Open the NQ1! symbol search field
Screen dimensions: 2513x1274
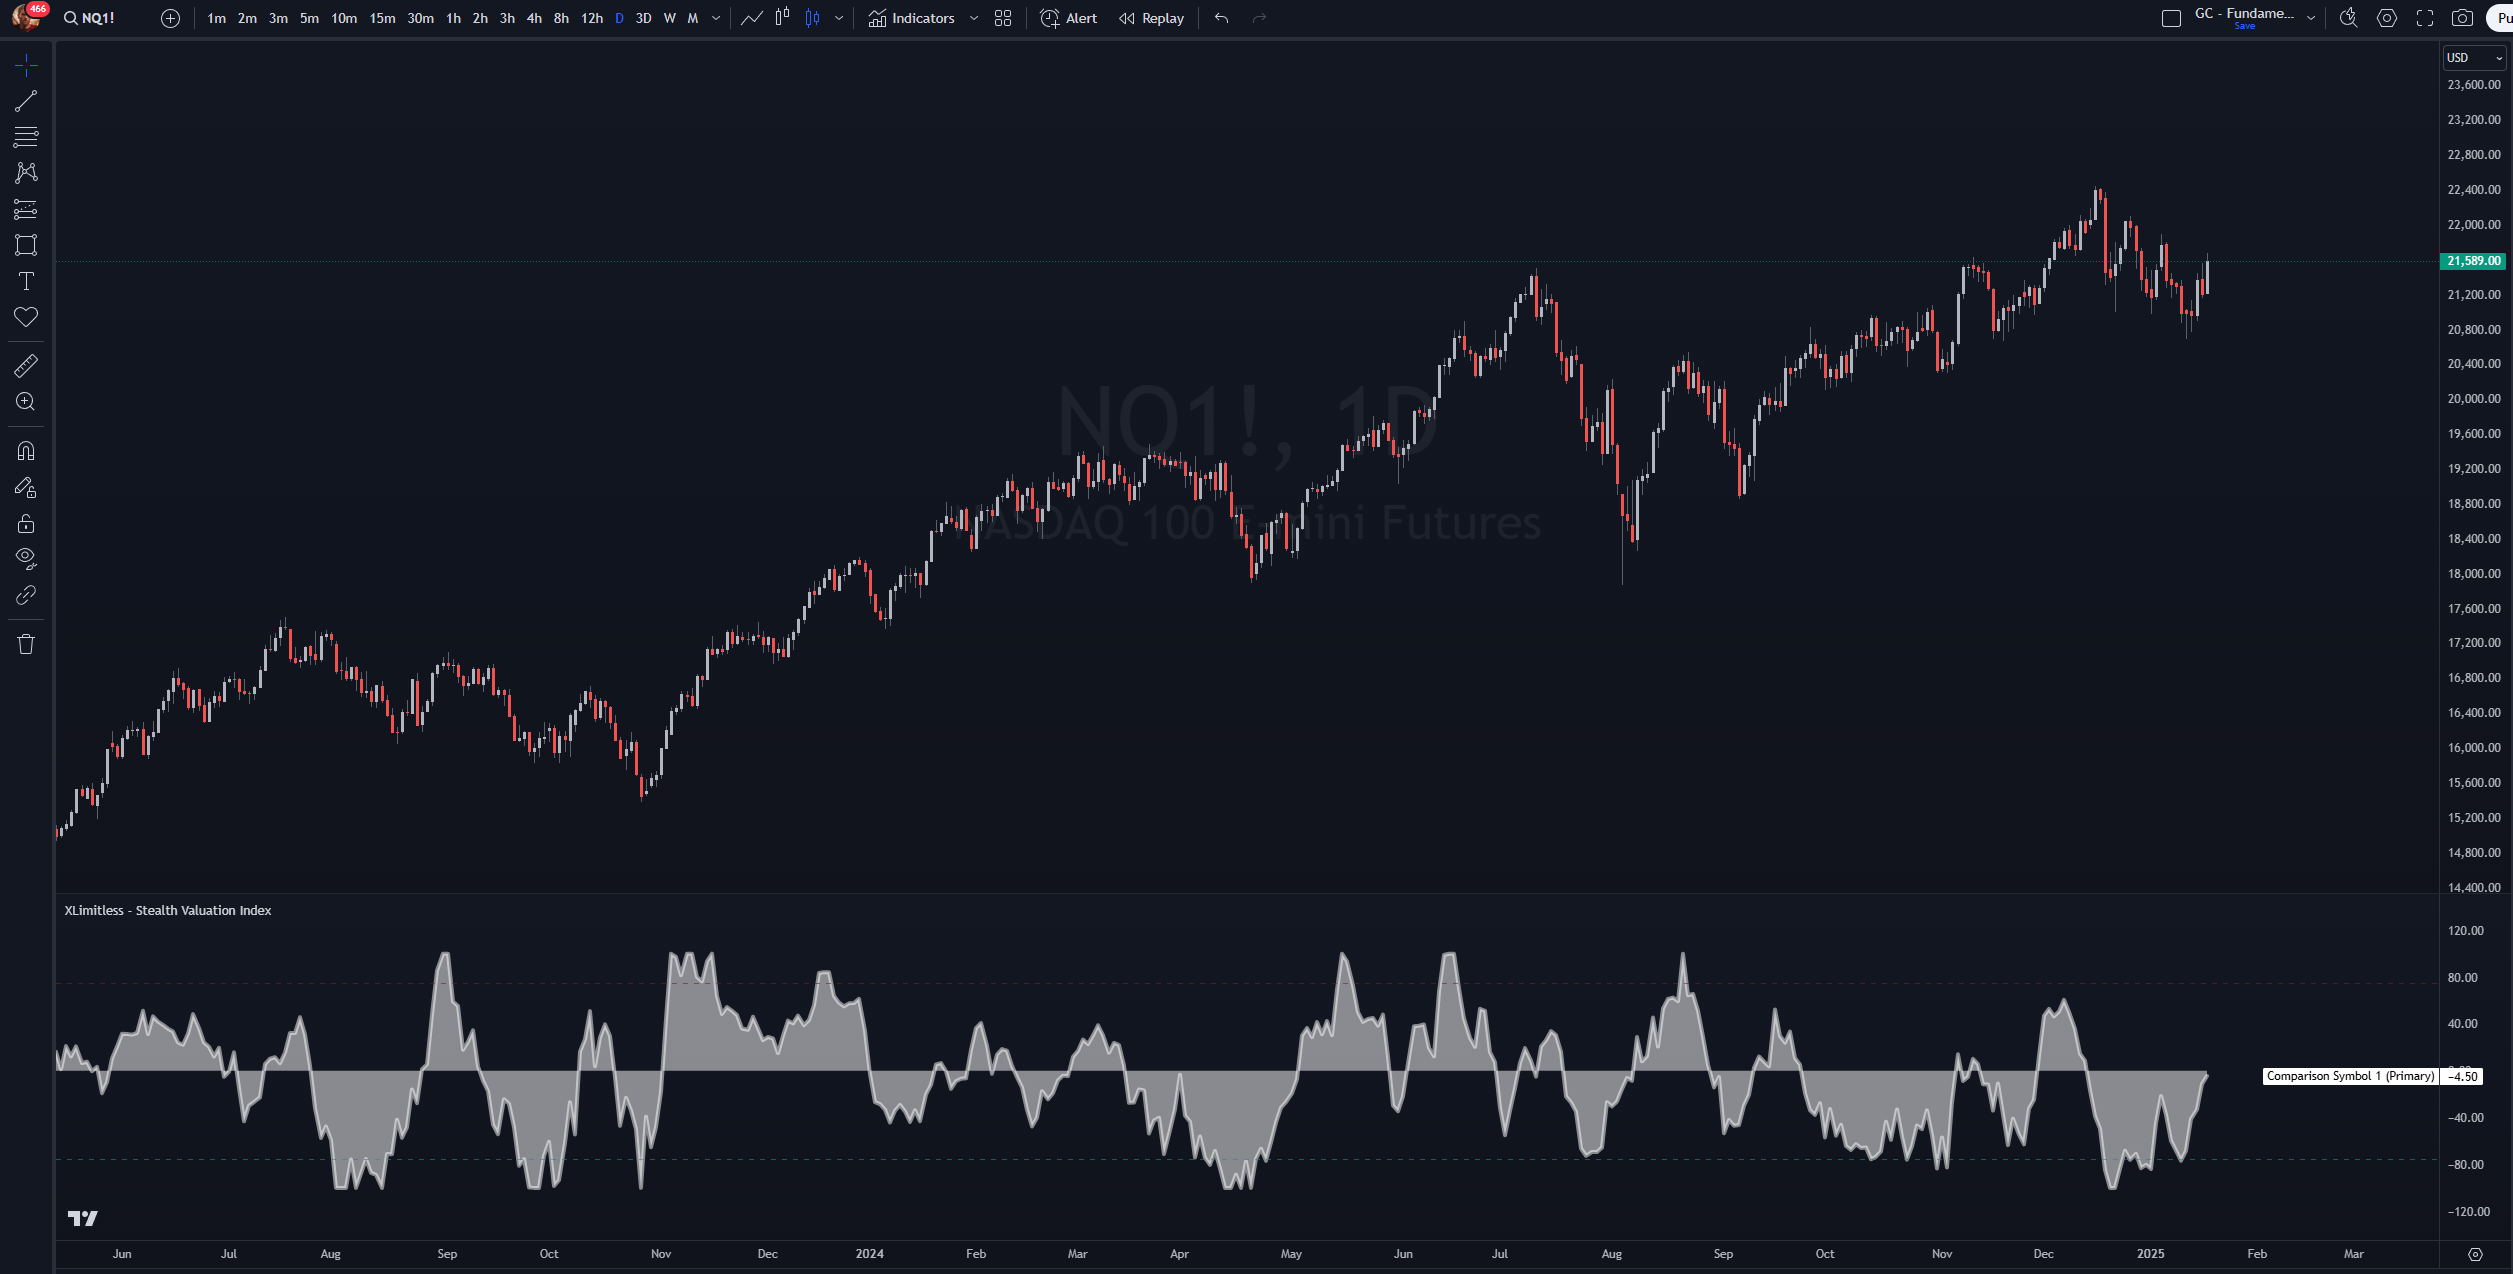click(90, 18)
